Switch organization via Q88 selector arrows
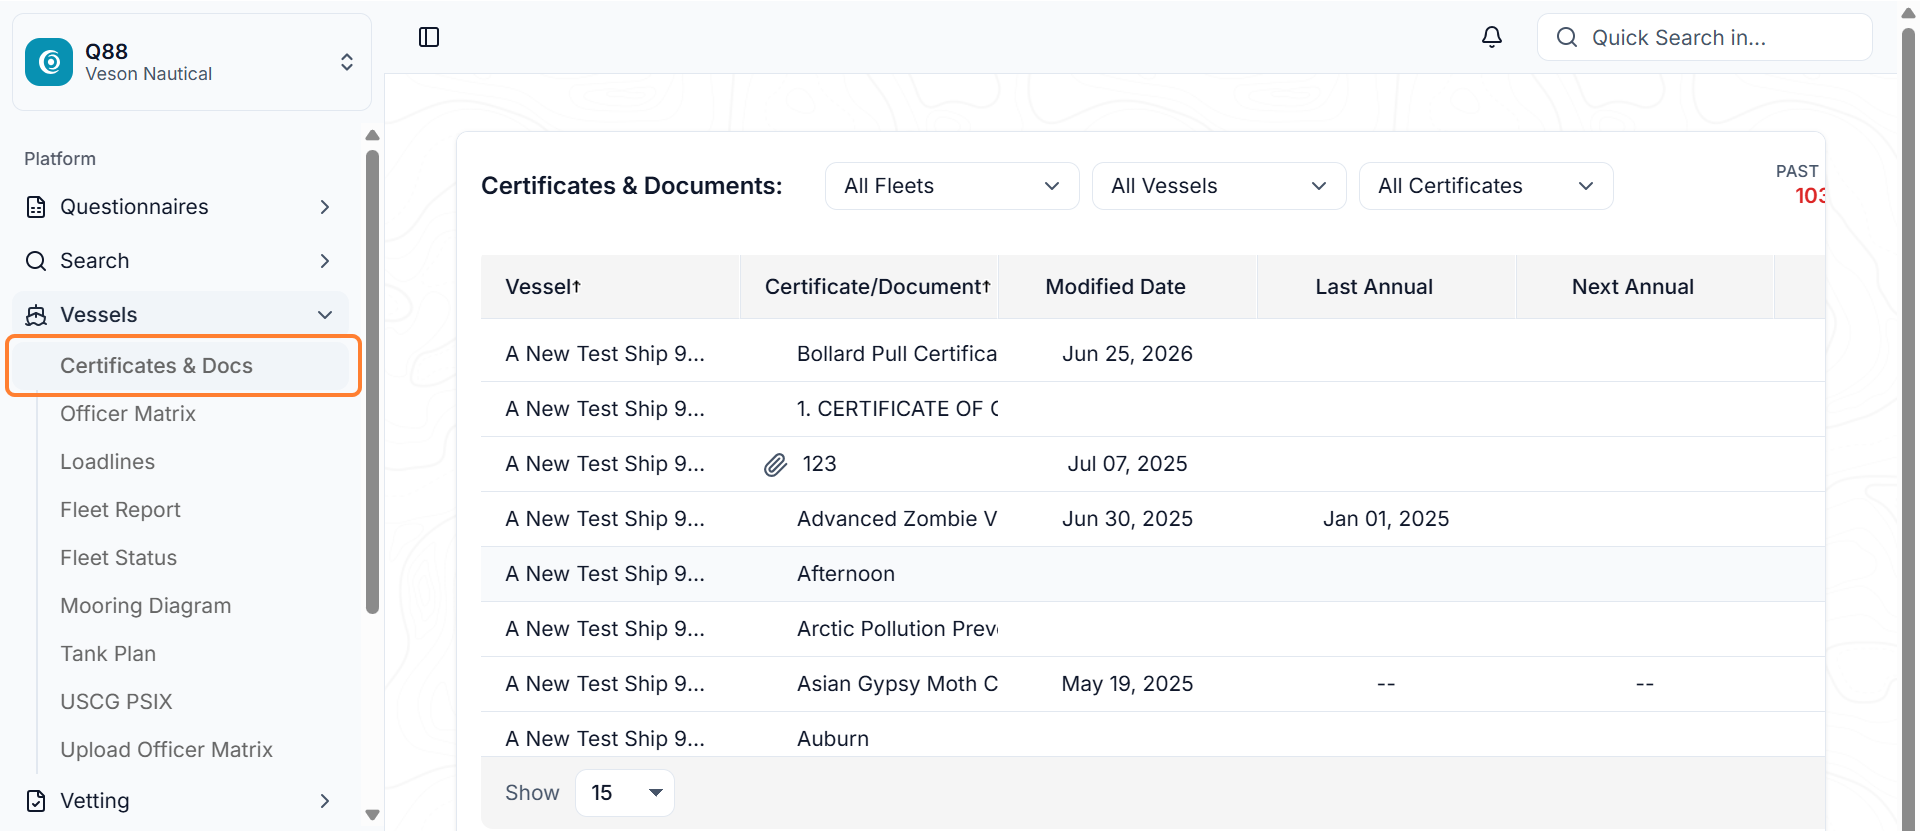 [347, 62]
